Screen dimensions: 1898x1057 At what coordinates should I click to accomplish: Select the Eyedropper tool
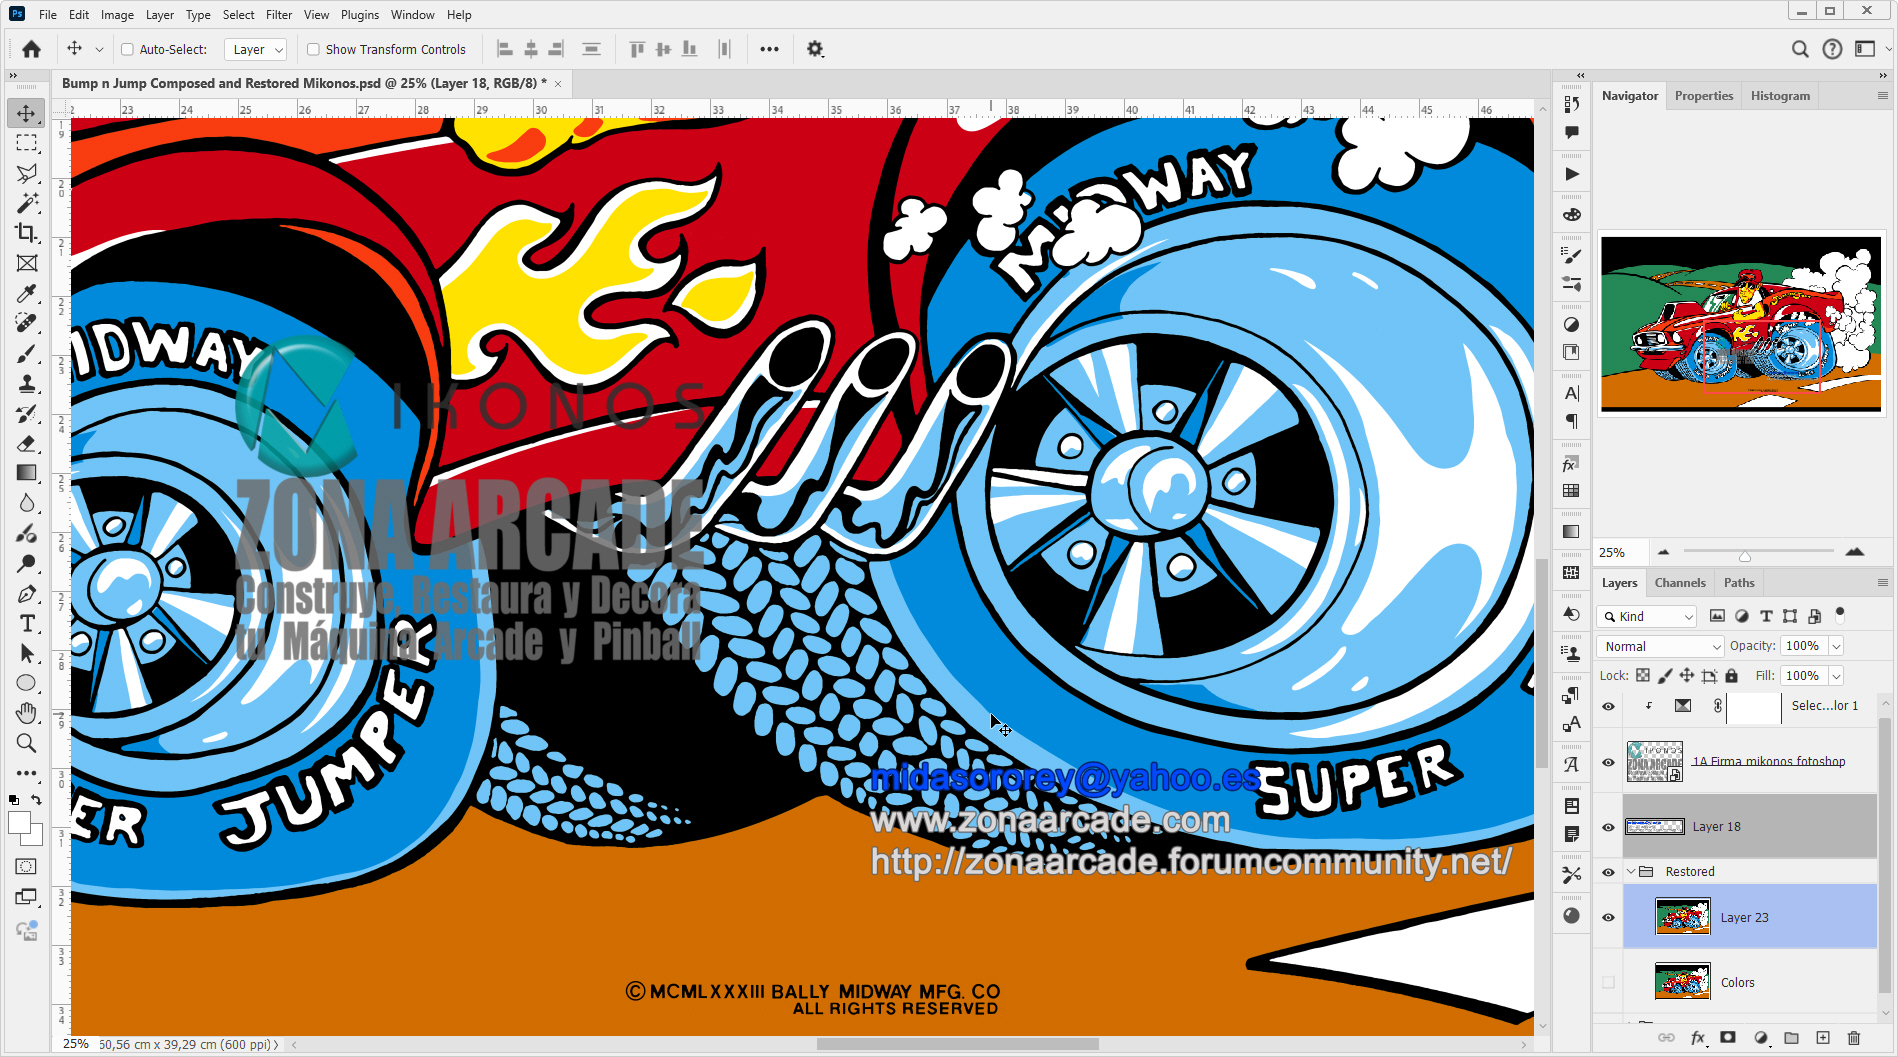click(27, 293)
